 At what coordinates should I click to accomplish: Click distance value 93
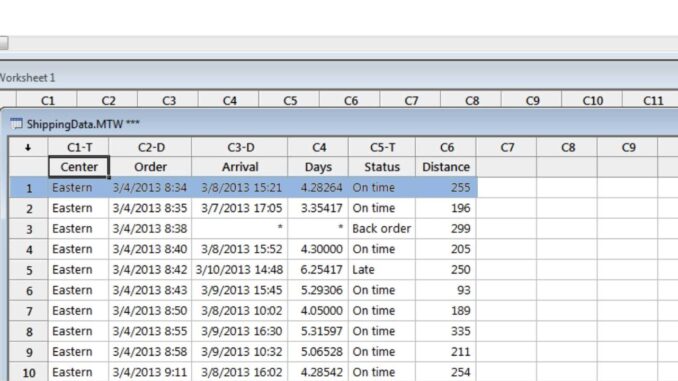[446, 290]
